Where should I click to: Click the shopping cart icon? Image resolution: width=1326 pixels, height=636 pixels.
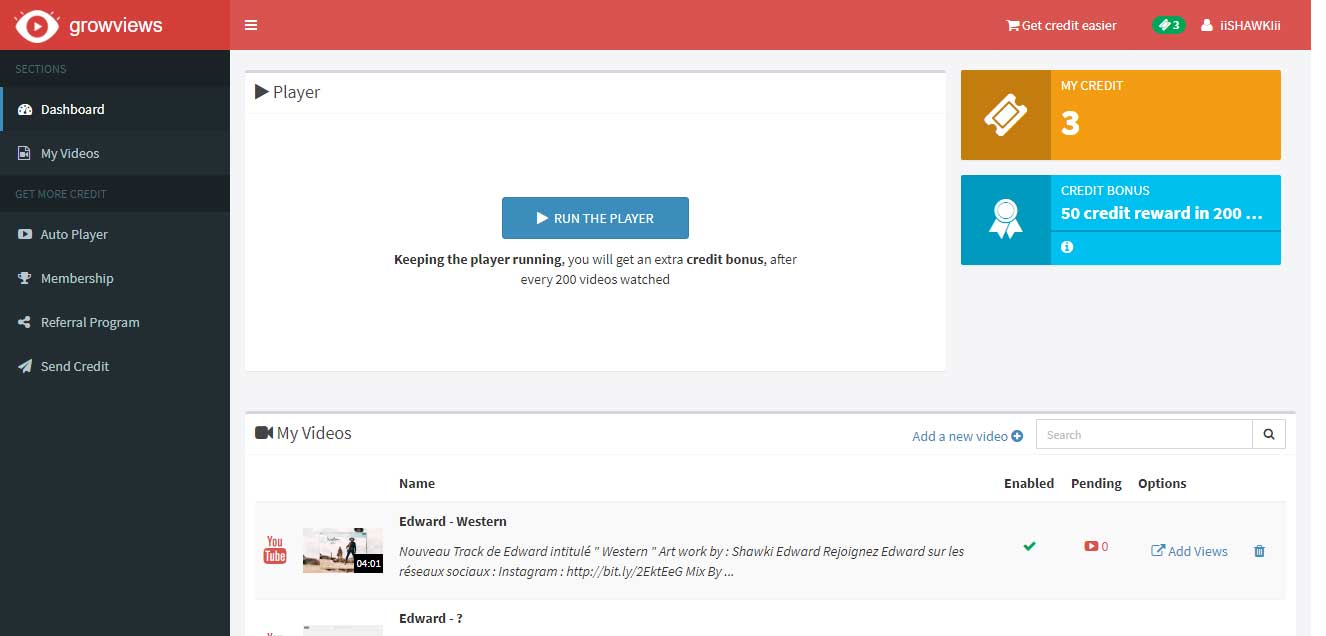1012,25
